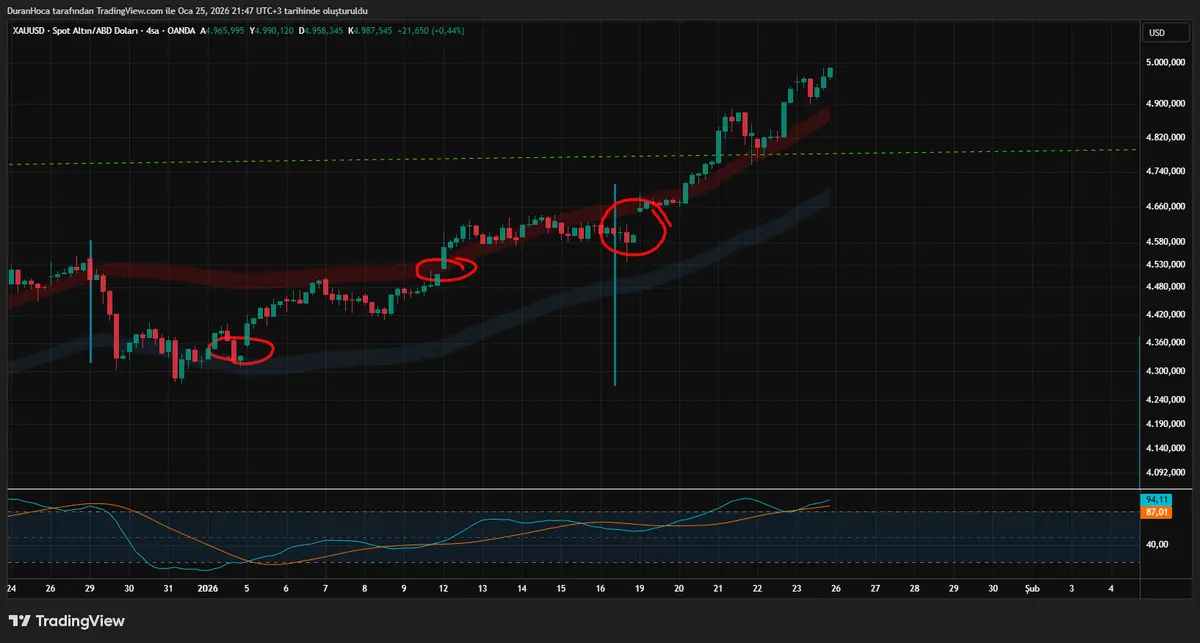This screenshot has width=1200, height=643.
Task: Click the 27 date label on time axis
Action: (875, 589)
